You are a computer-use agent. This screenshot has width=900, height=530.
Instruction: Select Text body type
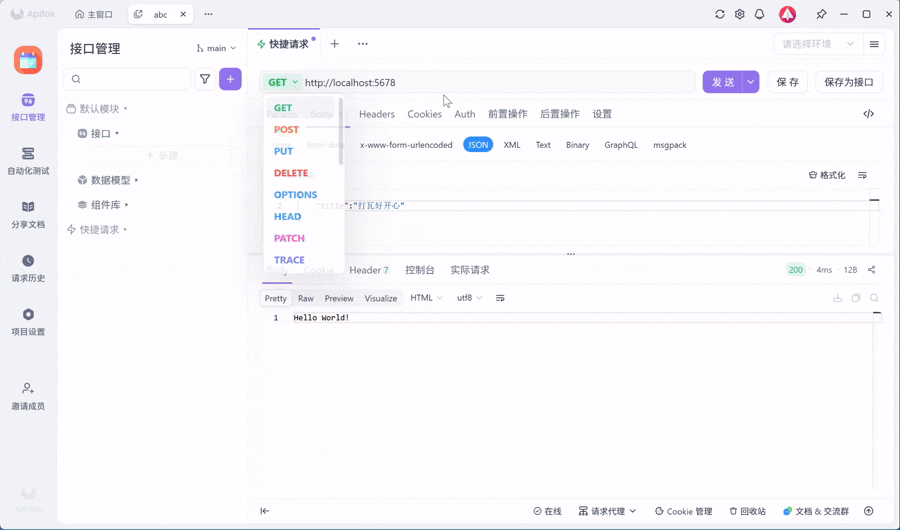point(543,145)
